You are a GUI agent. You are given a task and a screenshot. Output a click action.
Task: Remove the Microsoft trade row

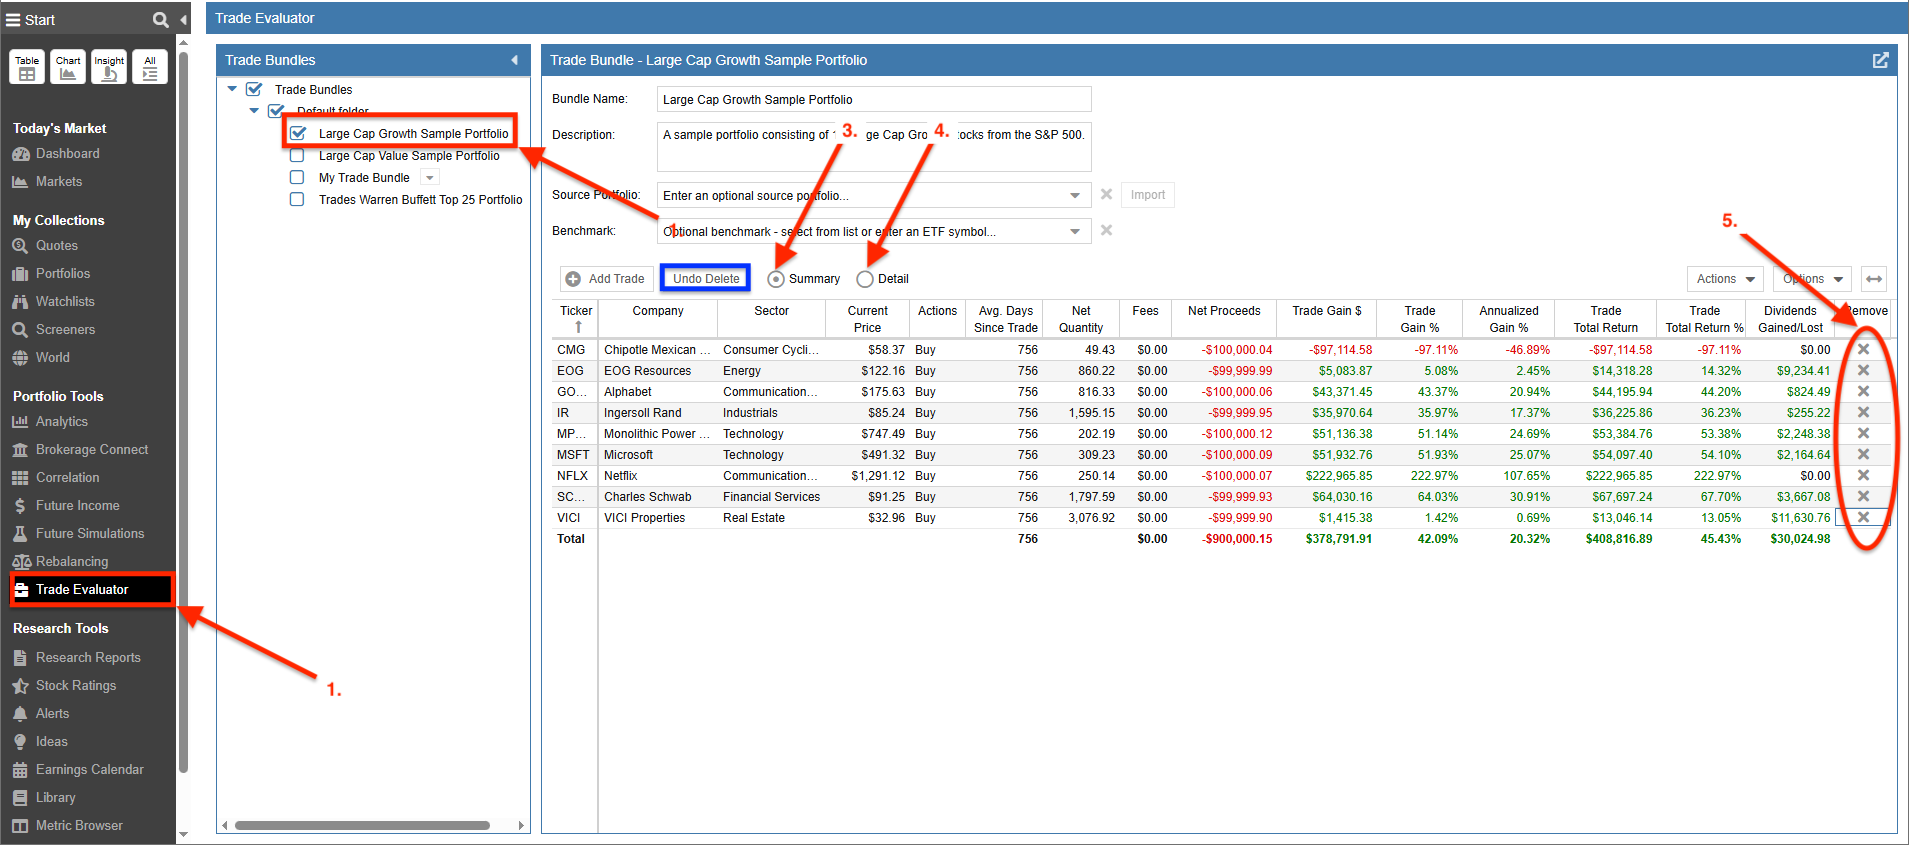coord(1863,454)
